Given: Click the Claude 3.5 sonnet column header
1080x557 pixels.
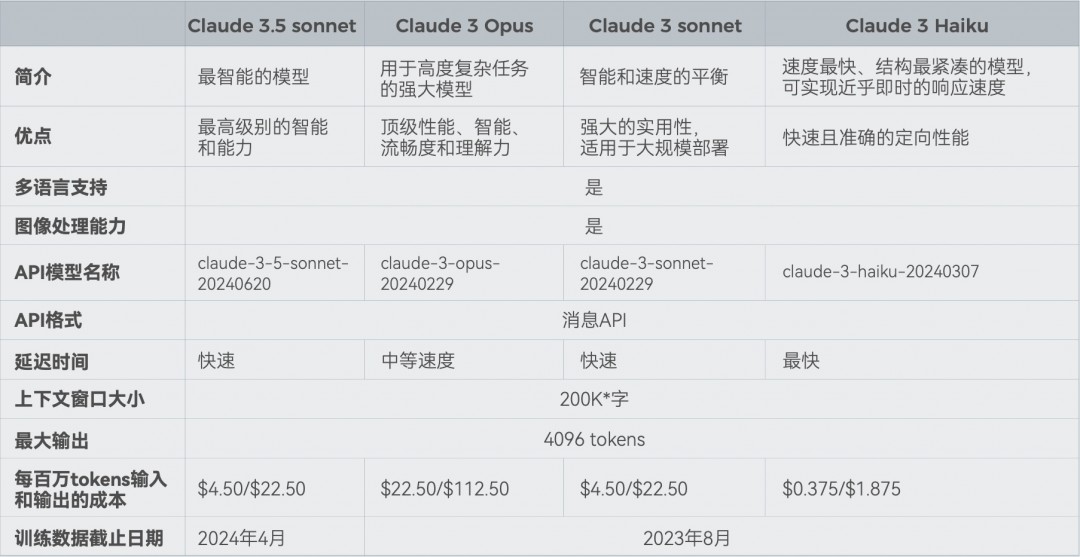Looking at the screenshot, I should pos(272,26).
